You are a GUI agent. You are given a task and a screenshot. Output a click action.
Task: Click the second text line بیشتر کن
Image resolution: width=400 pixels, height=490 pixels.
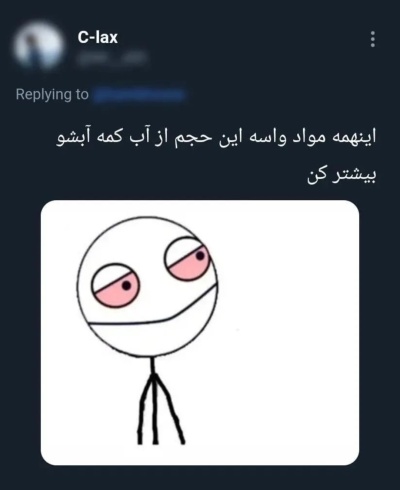(x=341, y=175)
